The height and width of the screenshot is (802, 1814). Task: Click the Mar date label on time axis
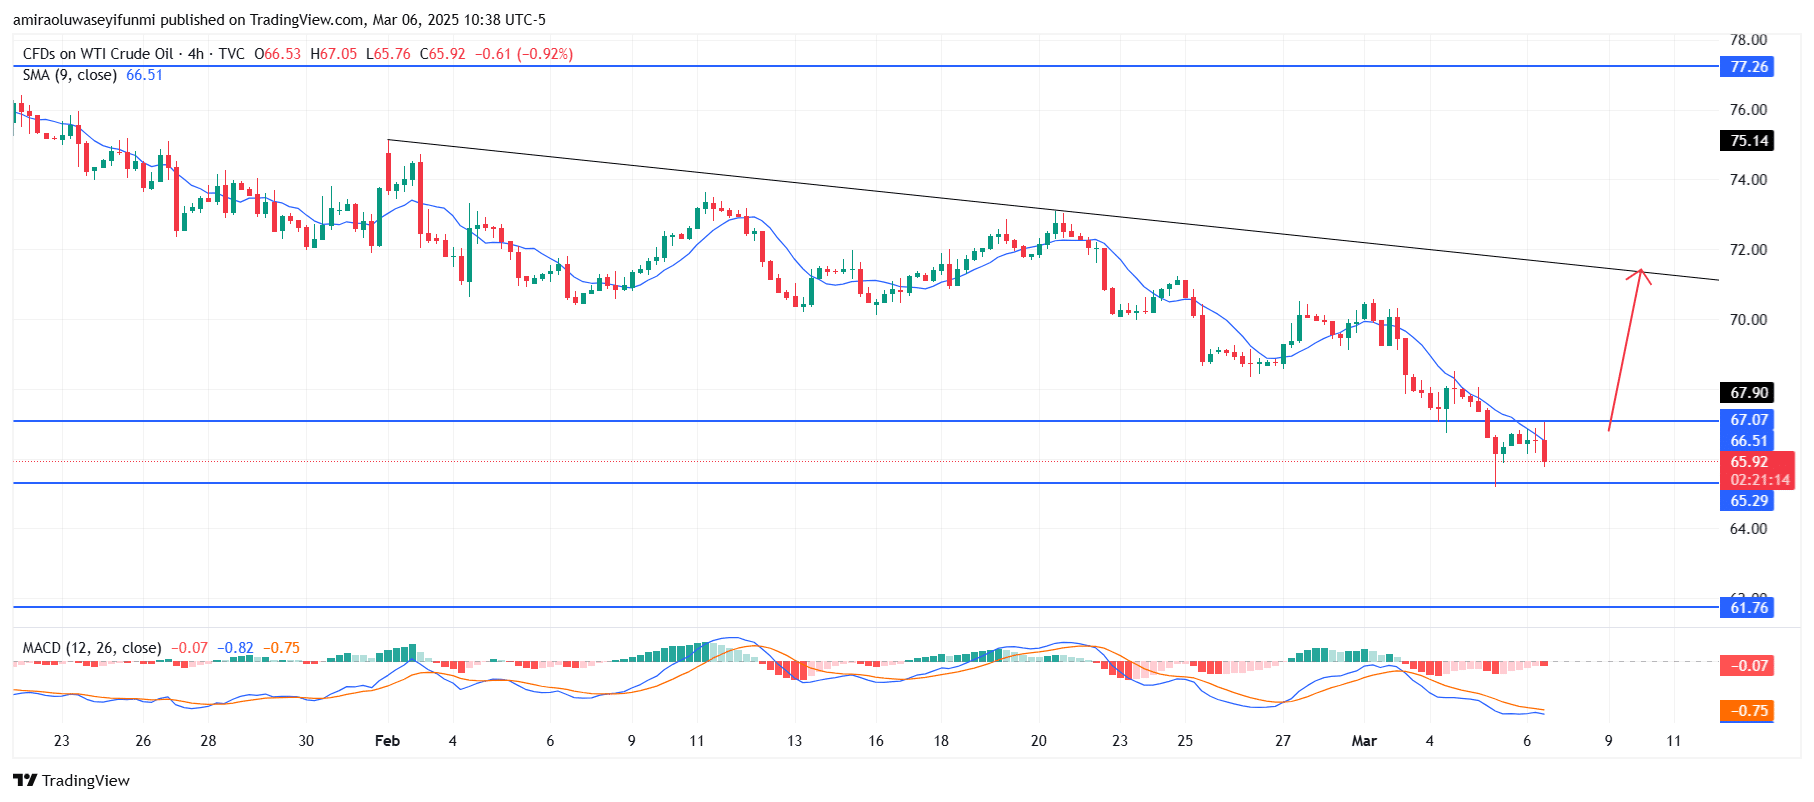(x=1364, y=741)
